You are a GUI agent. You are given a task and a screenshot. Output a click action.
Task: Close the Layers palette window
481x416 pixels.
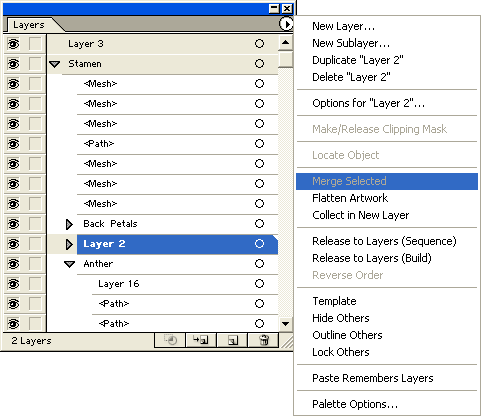(287, 8)
